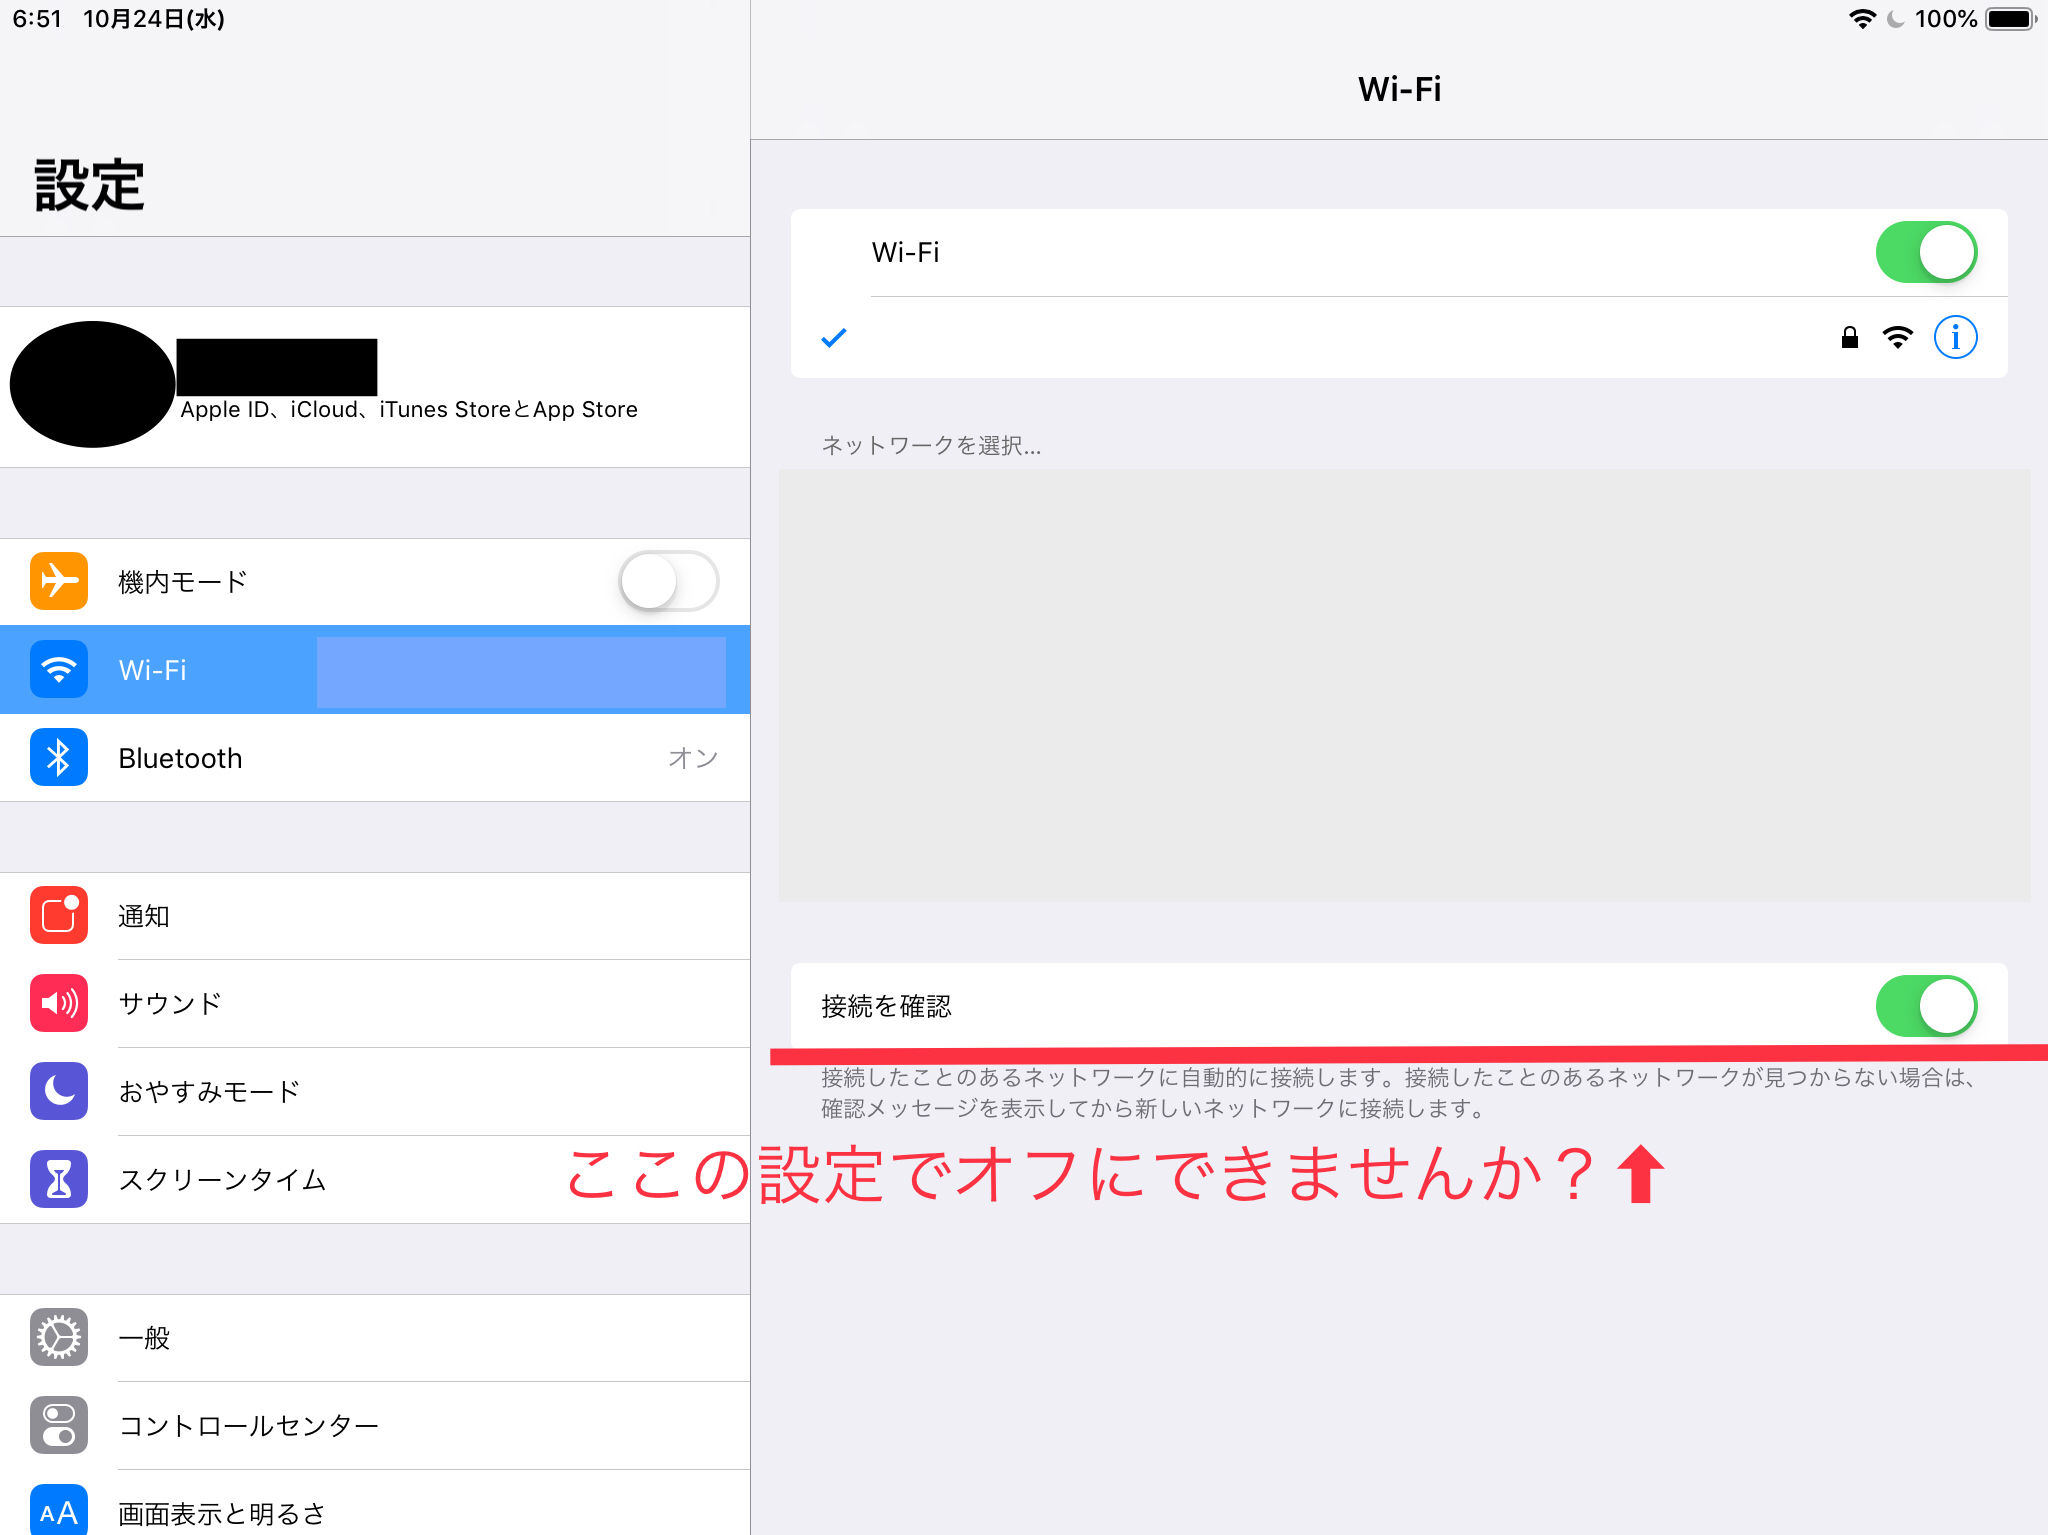Tap the checkmarked connected network row
2048x1535 pixels.
tap(1300, 338)
